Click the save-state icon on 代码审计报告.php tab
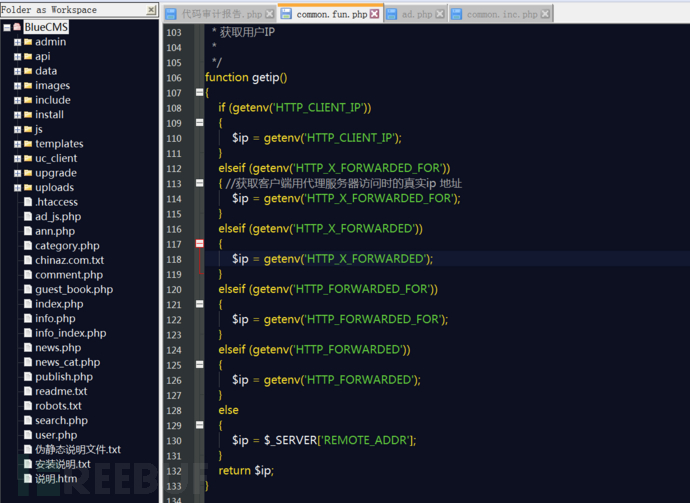Viewport: 690px width, 503px height. [x=172, y=15]
